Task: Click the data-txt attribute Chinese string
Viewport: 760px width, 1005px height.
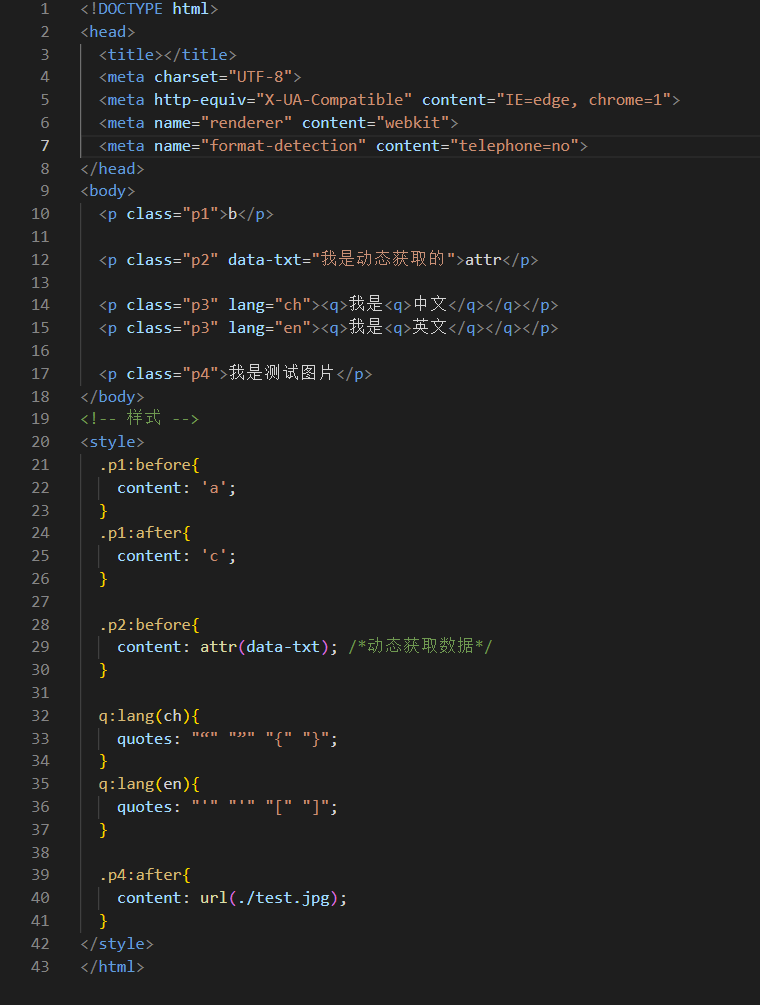Action: point(383,260)
